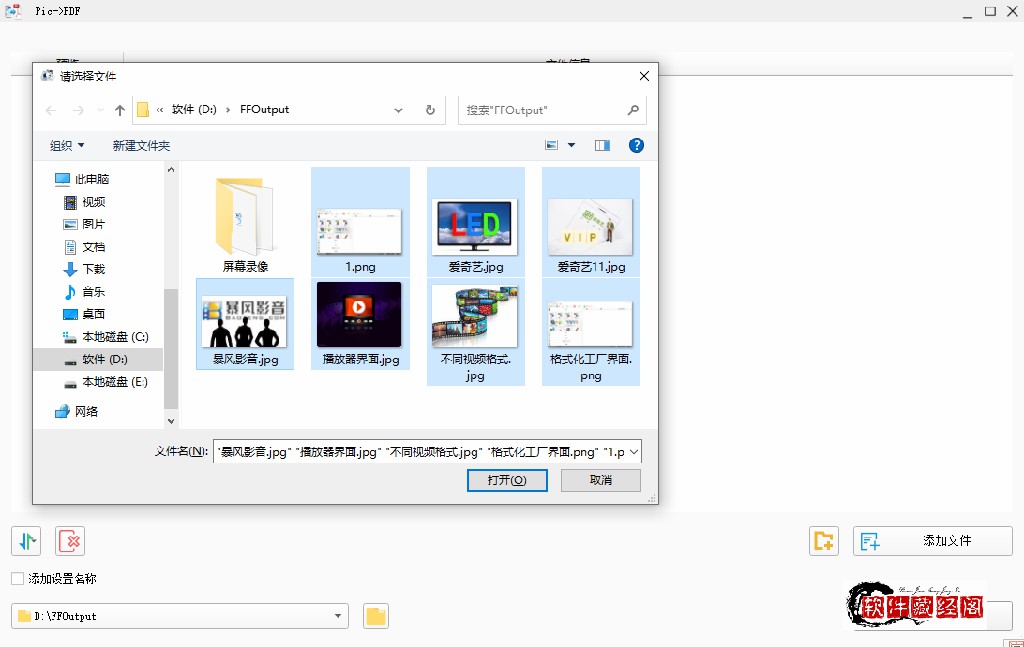1024x647 pixels.
Task: Click 新建文件夹 to create a new folder
Action: coord(141,145)
